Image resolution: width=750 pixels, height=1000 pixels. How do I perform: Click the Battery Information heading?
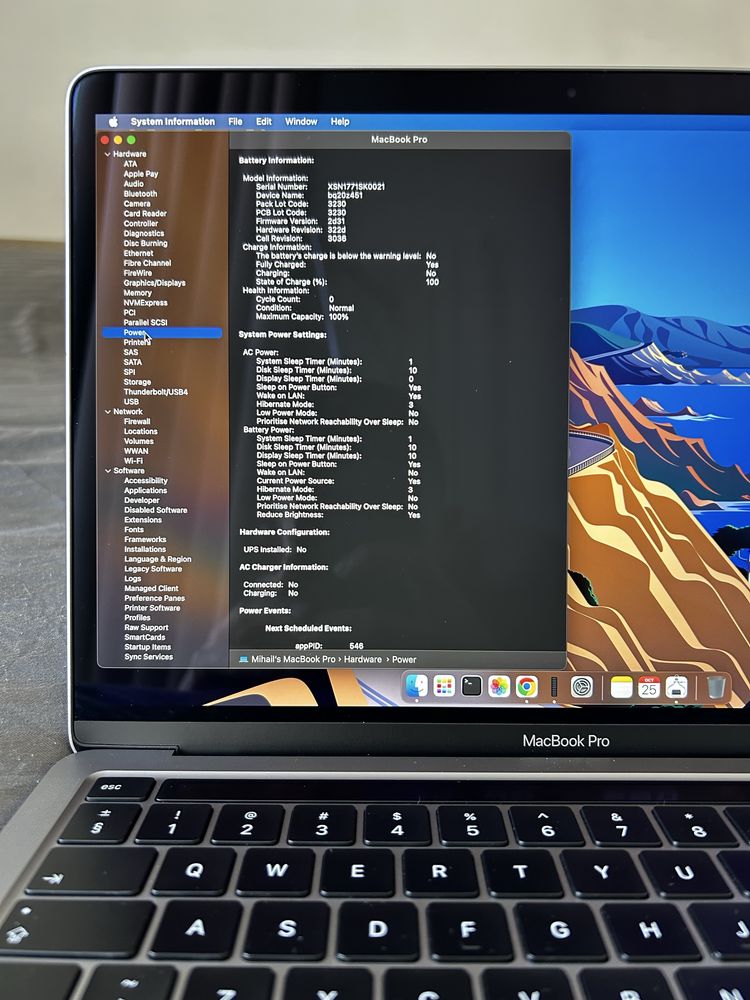276,160
